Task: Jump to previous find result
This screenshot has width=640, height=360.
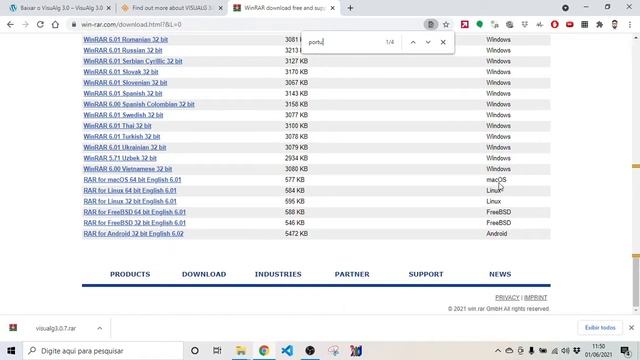Action: 413,42
